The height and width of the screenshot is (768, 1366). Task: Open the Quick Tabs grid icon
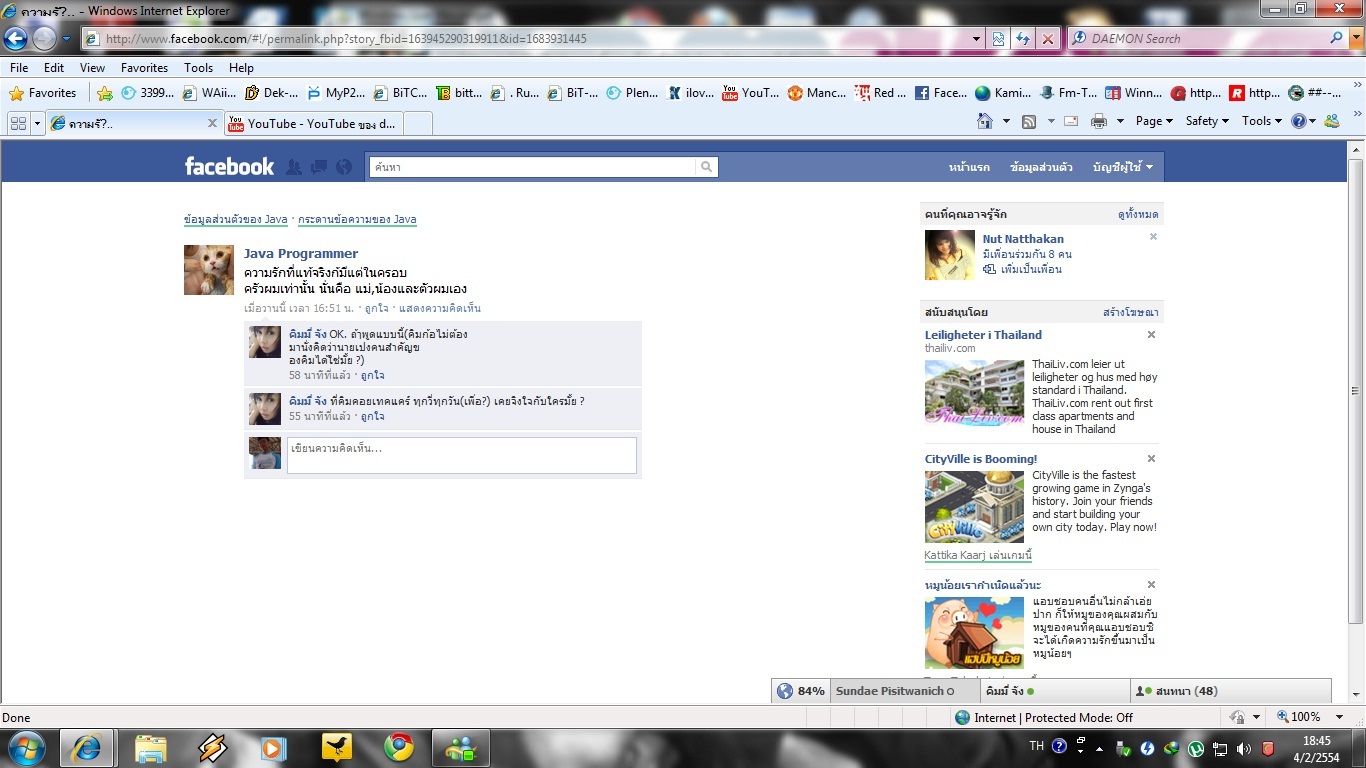pyautogui.click(x=18, y=123)
